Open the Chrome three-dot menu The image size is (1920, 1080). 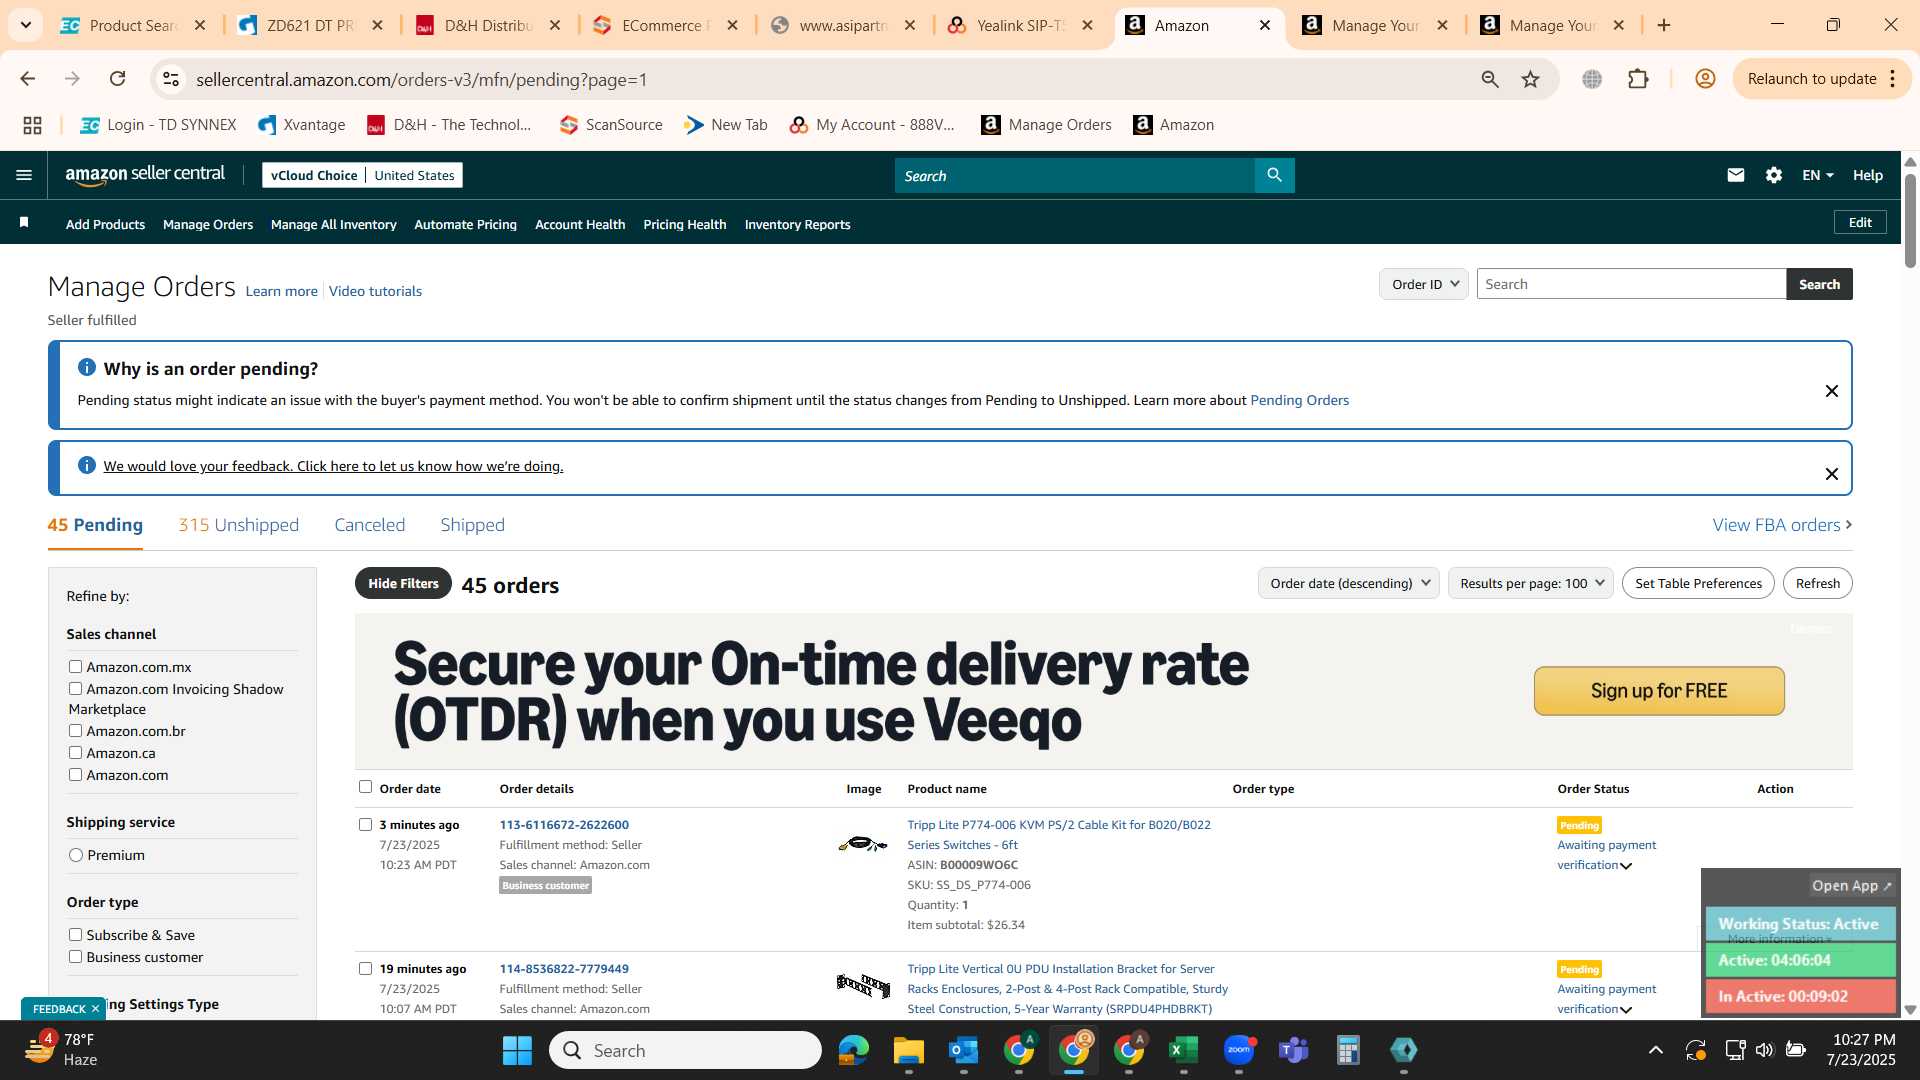[x=1893, y=79]
